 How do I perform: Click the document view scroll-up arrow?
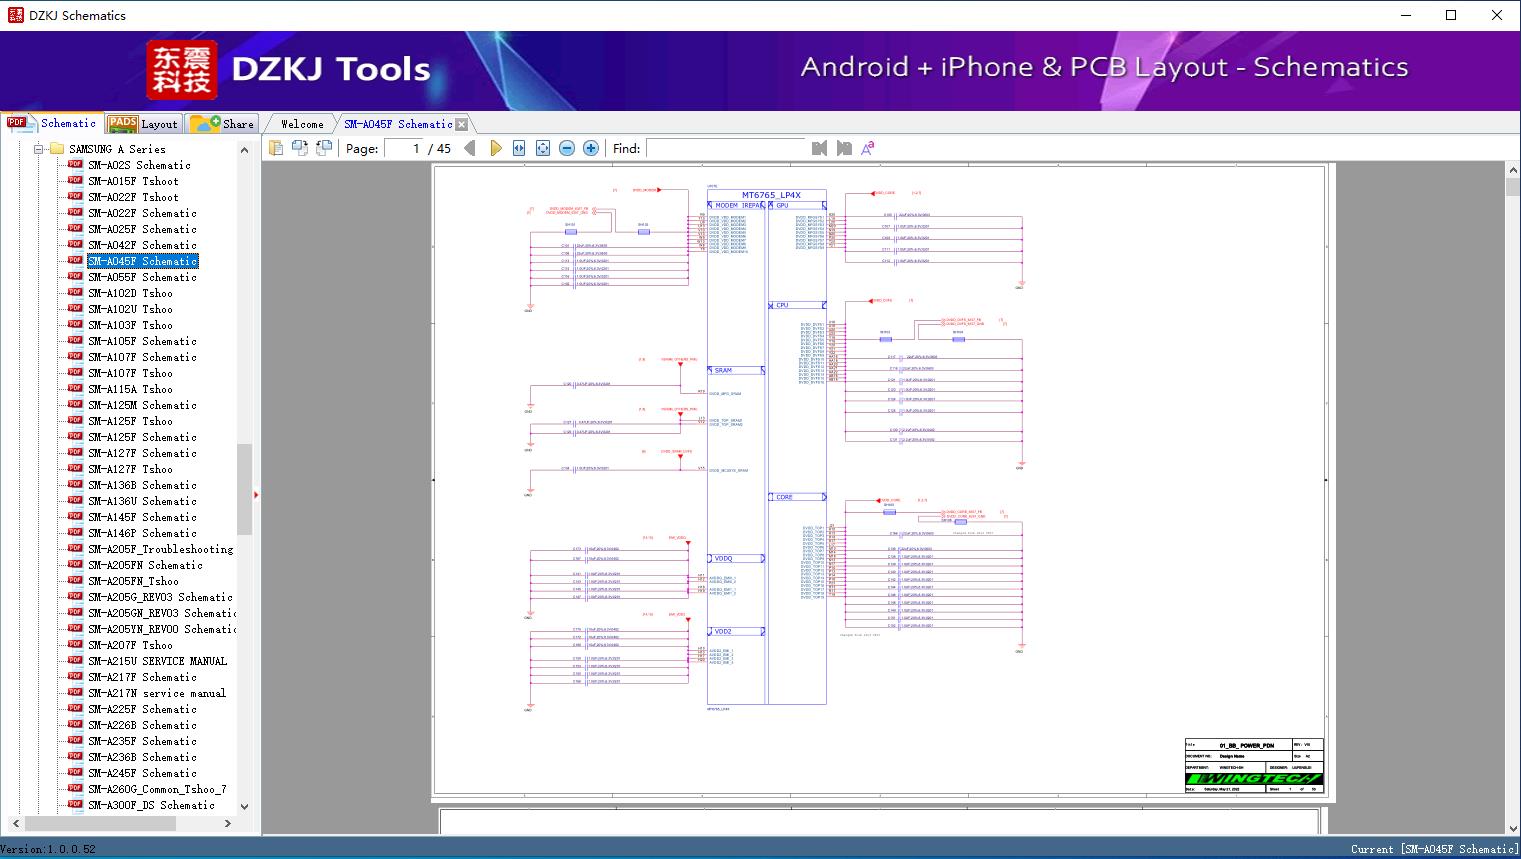point(1512,171)
